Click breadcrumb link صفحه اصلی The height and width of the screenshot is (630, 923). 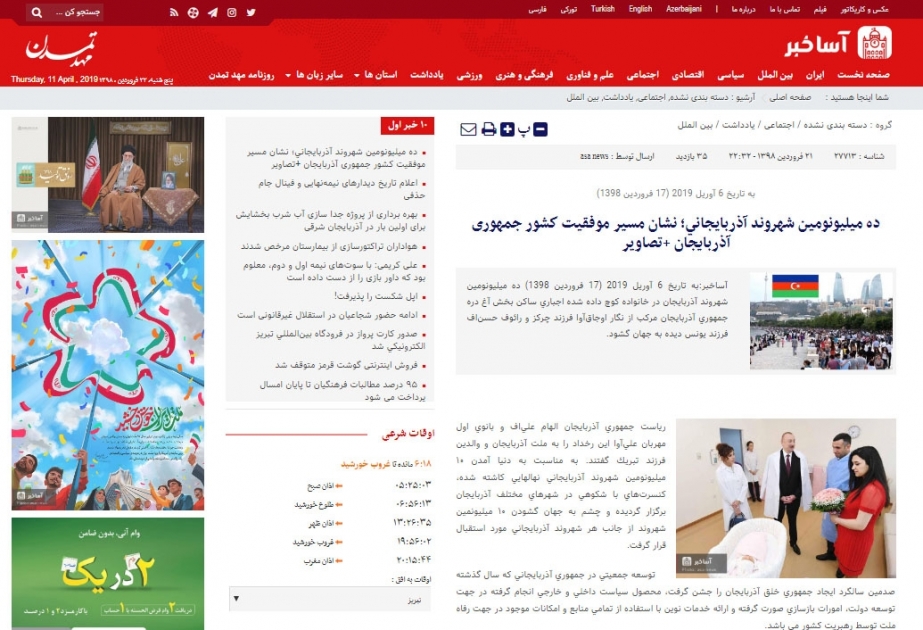click(791, 97)
